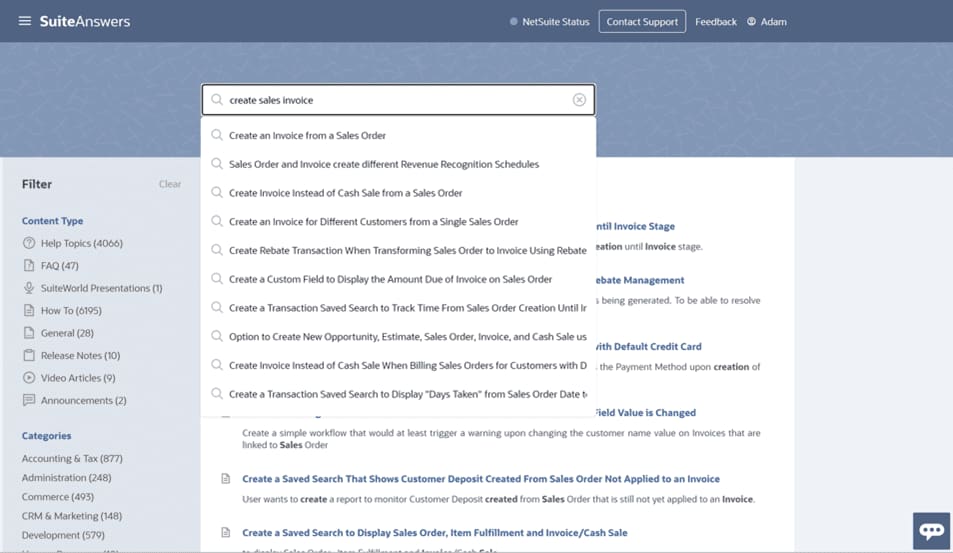
Task: Click into the 'create sales invoice' search field
Action: coord(398,100)
